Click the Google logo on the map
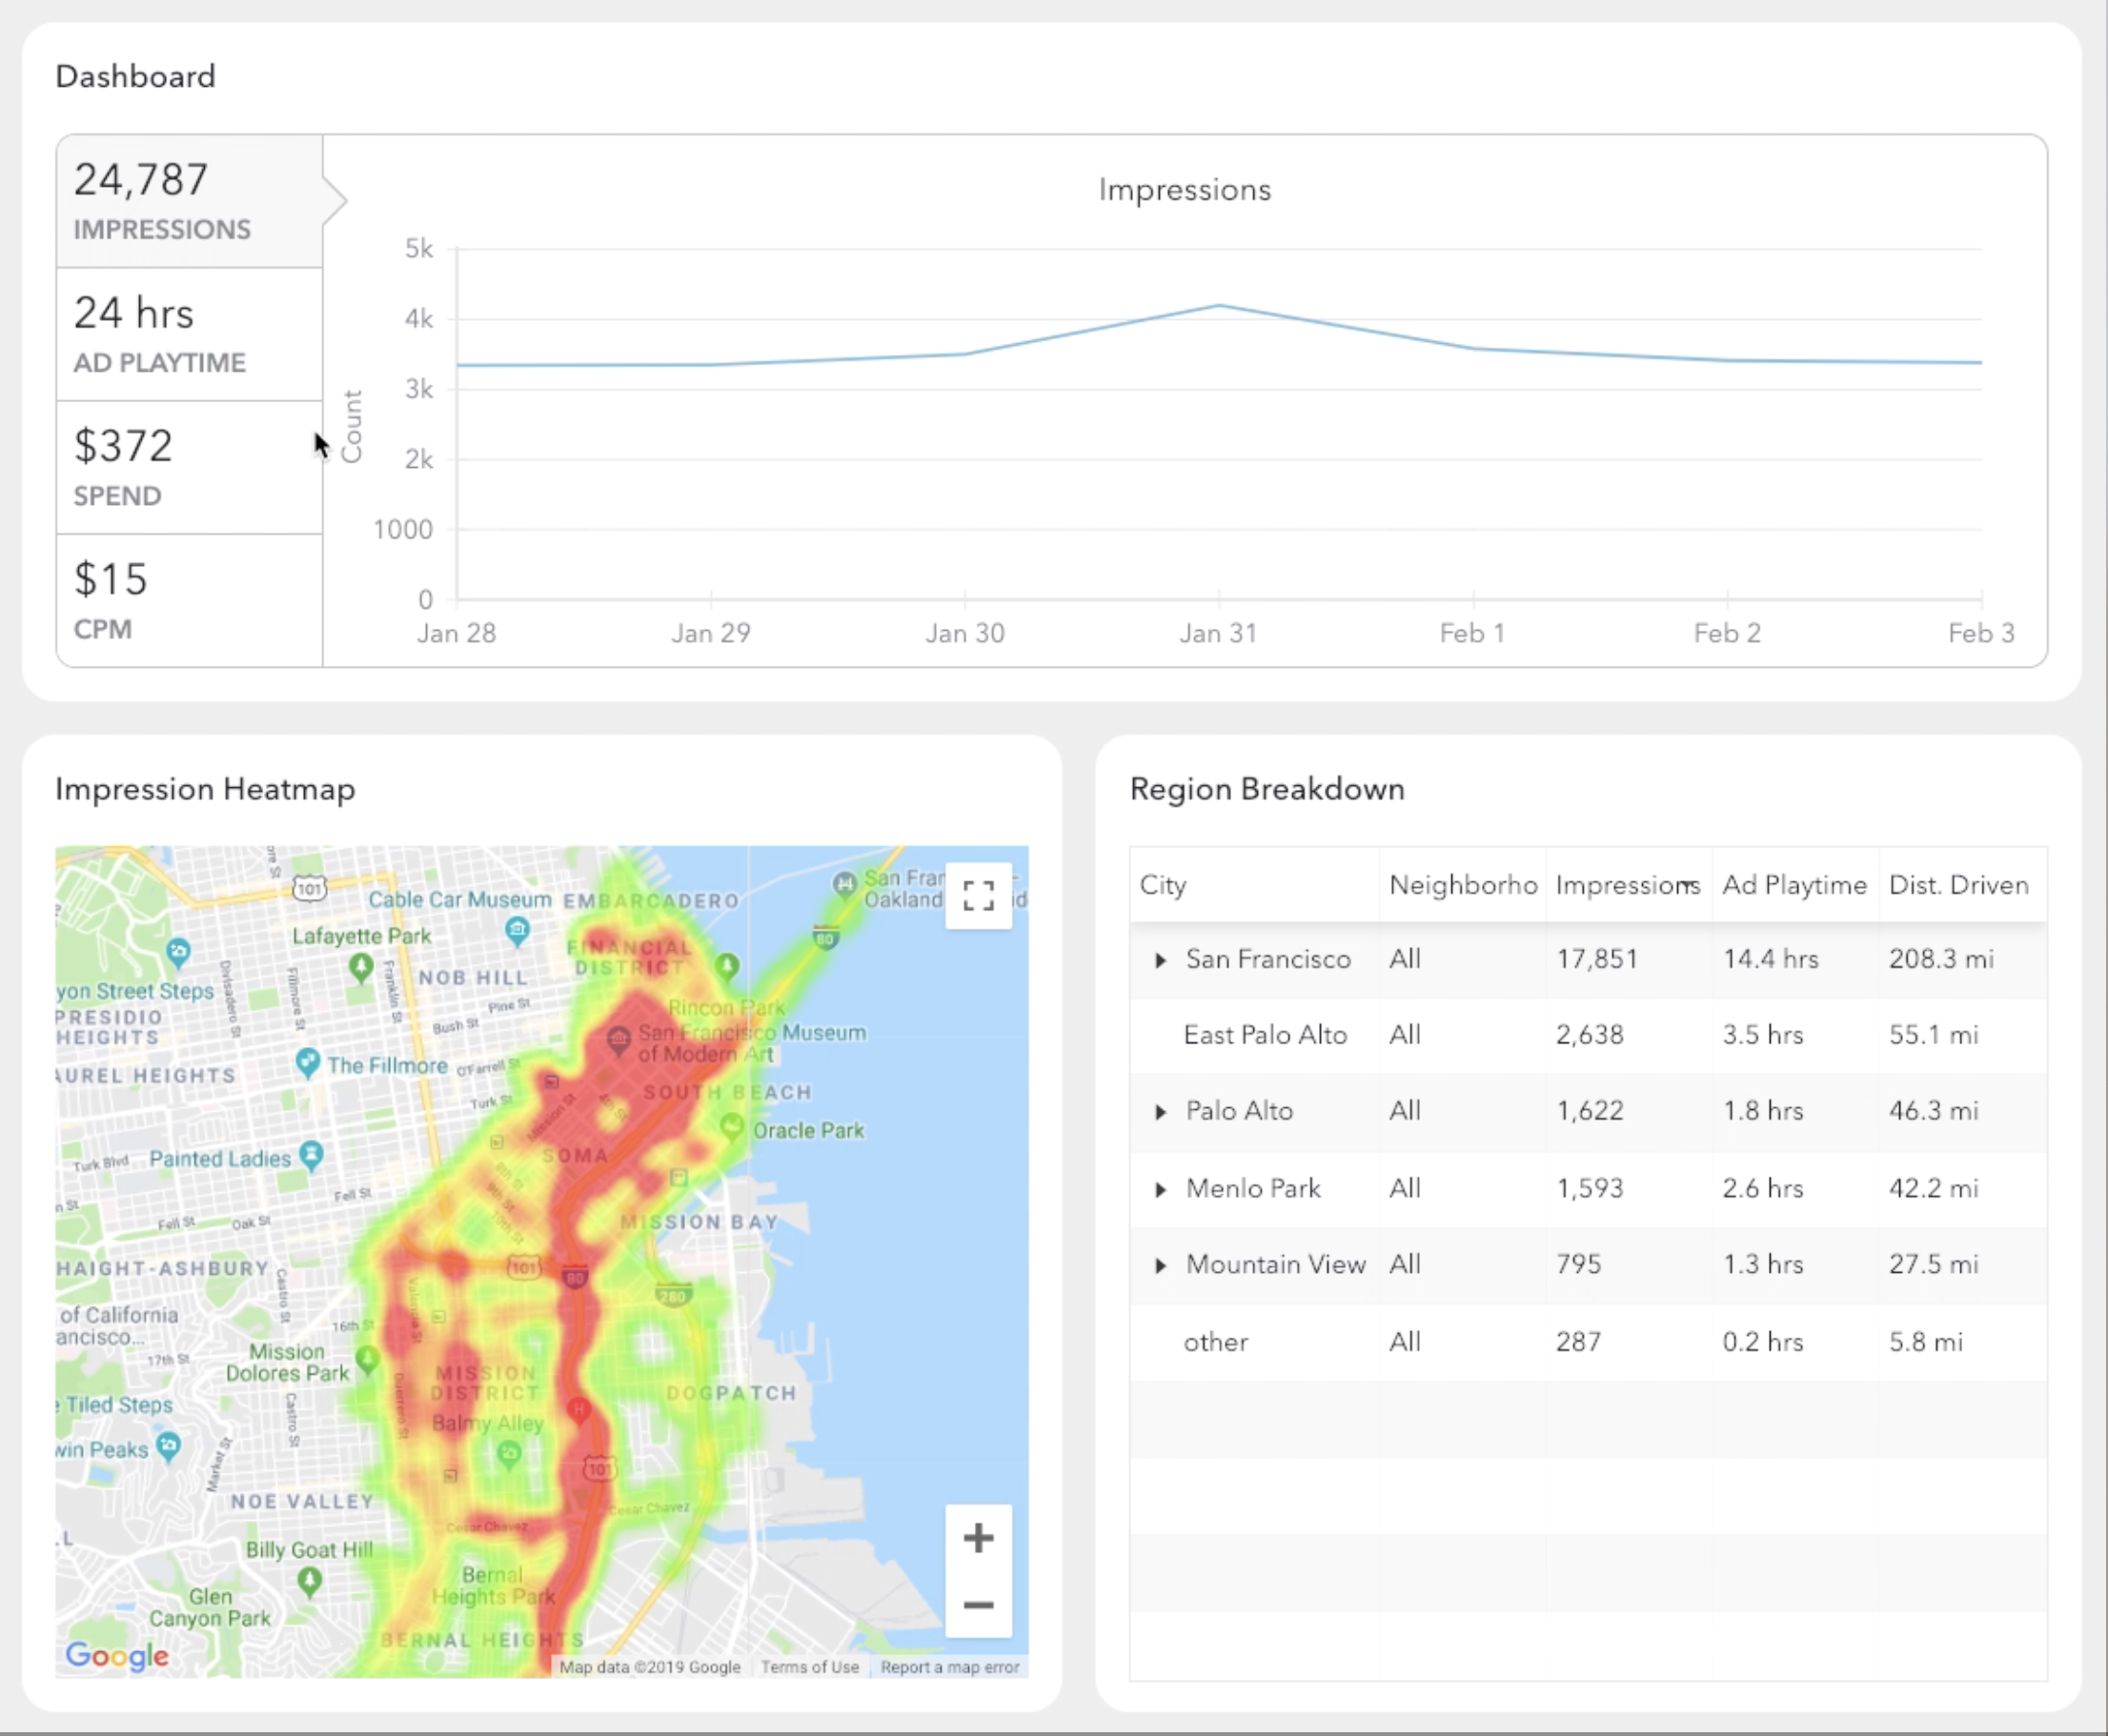 [117, 1655]
